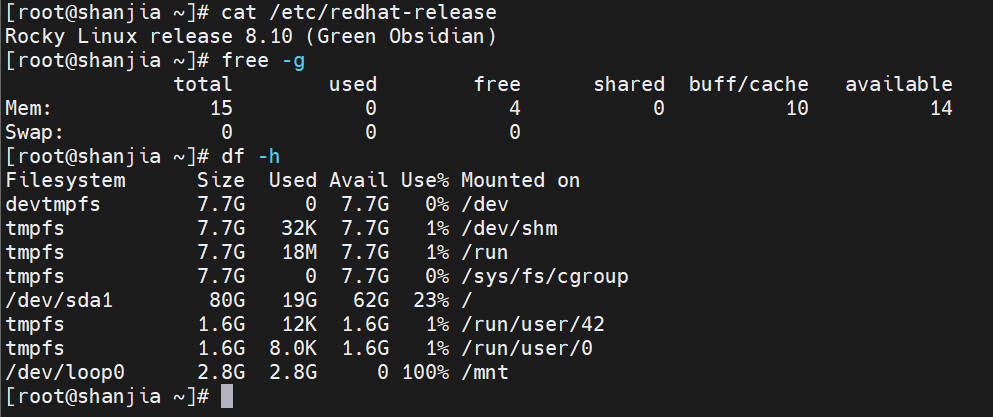Click the terminal cursor at the last prompt
The height and width of the screenshot is (417, 993).
pos(226,396)
